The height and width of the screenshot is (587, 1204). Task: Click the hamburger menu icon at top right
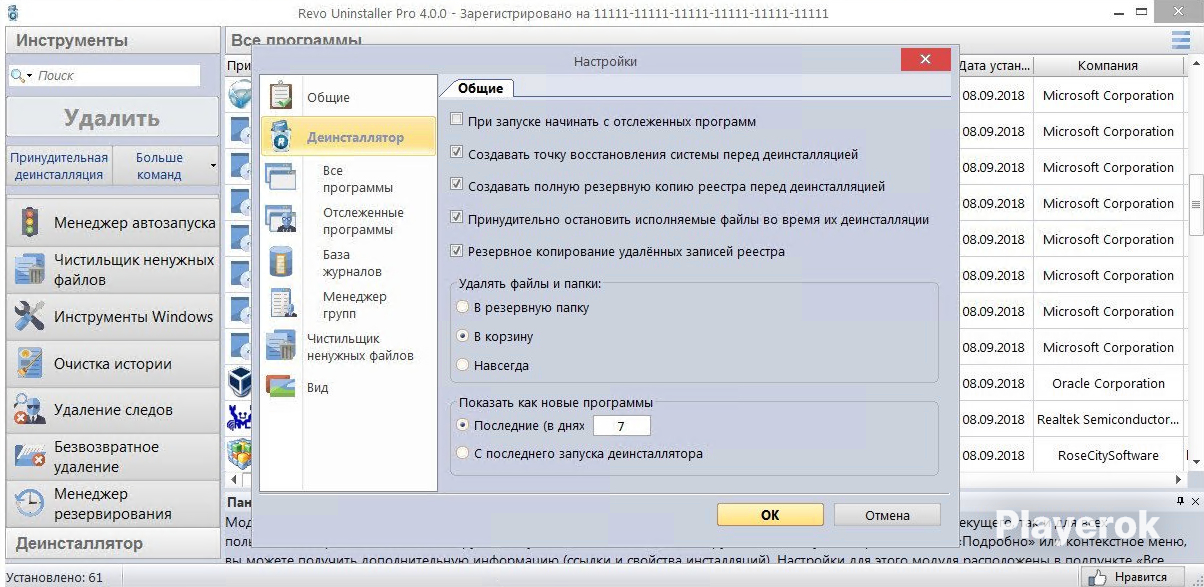pos(1181,39)
